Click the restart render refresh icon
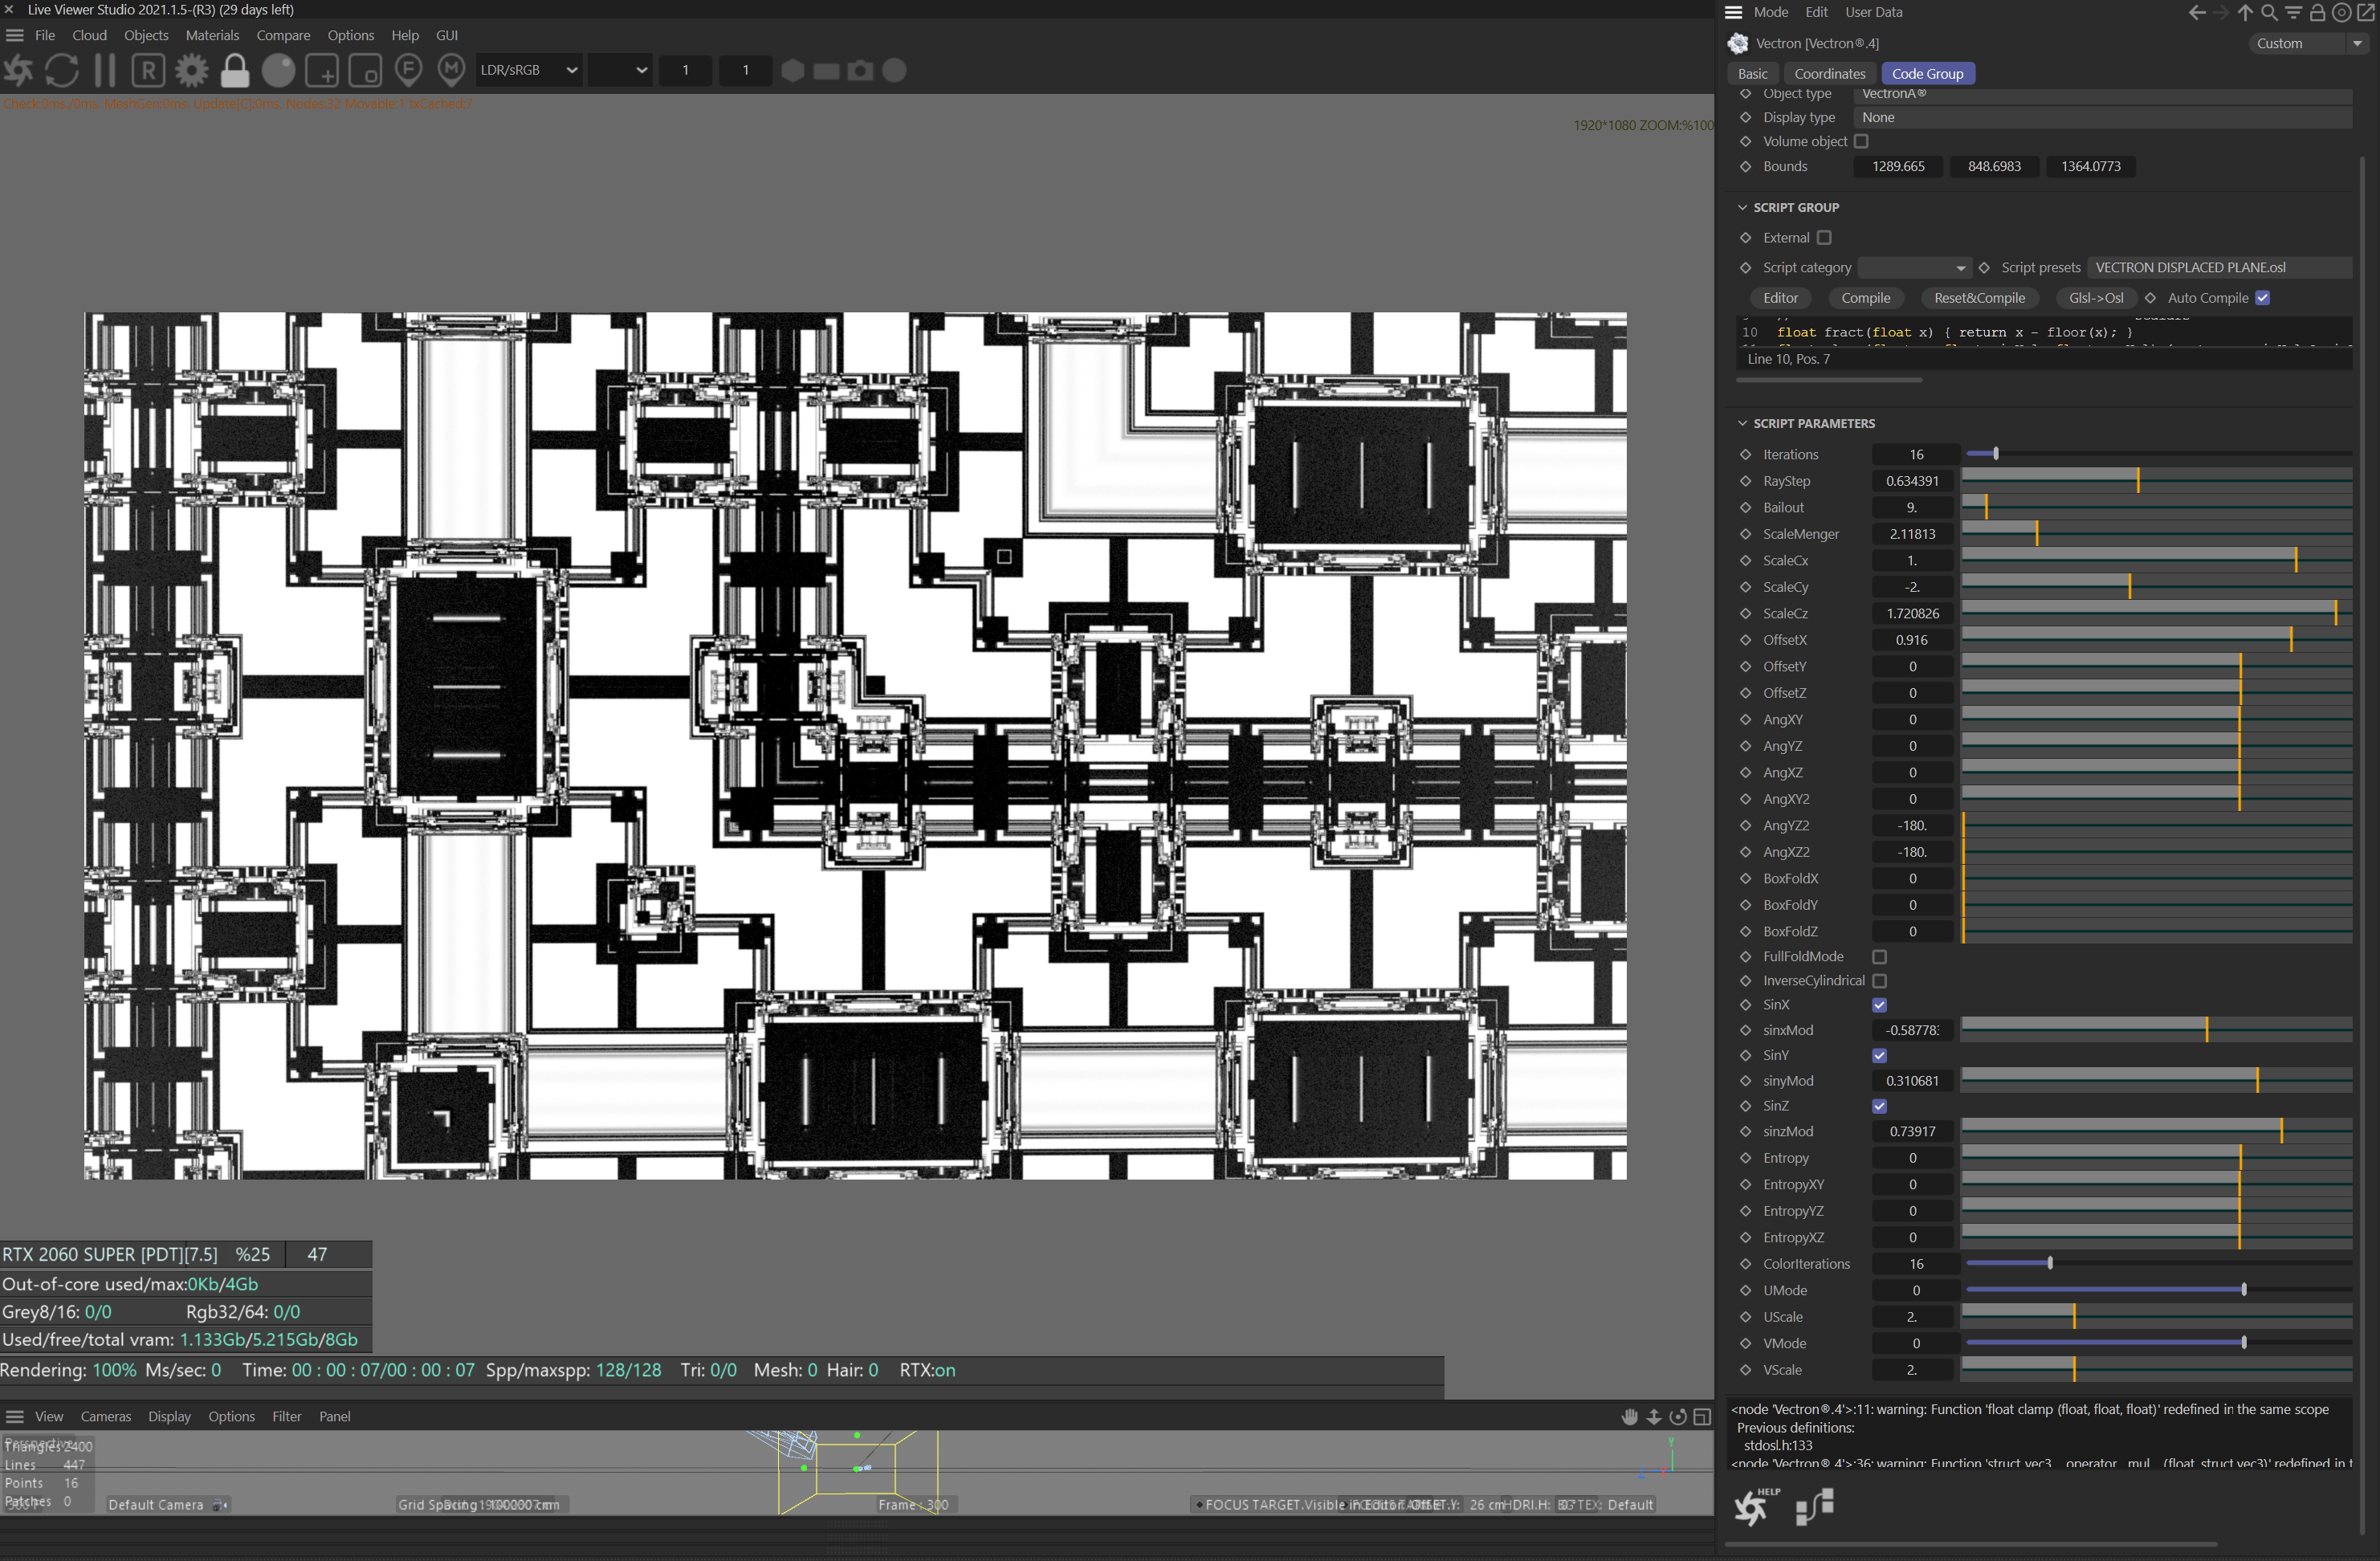 62,70
